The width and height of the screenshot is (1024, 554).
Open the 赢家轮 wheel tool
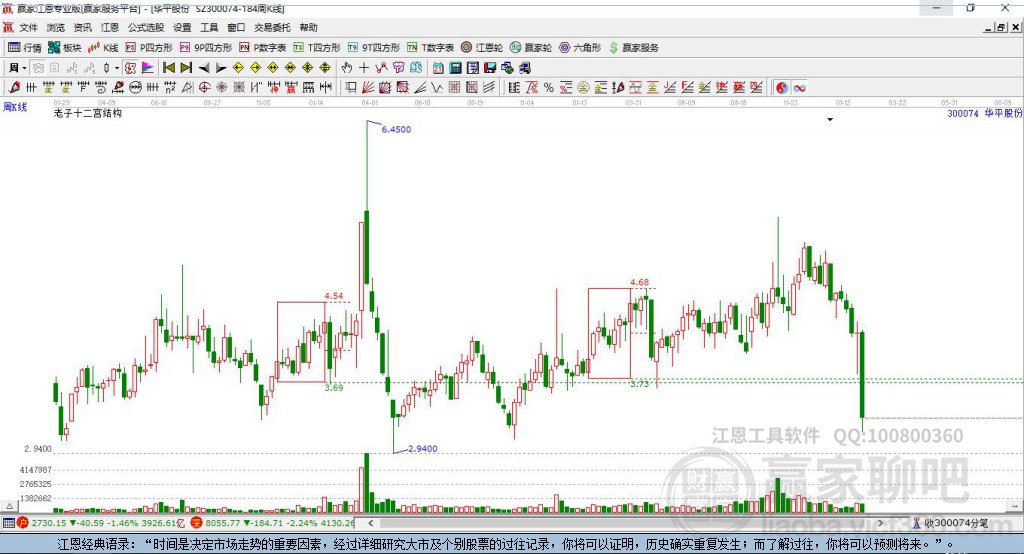point(531,48)
